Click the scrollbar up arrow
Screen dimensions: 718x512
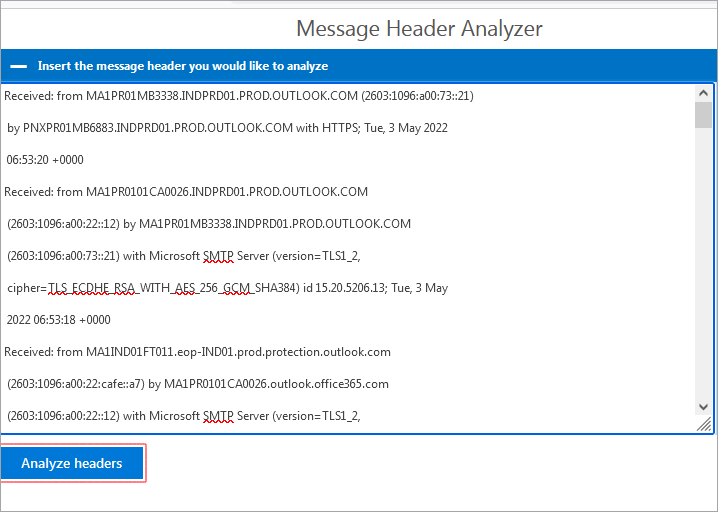coord(704,92)
